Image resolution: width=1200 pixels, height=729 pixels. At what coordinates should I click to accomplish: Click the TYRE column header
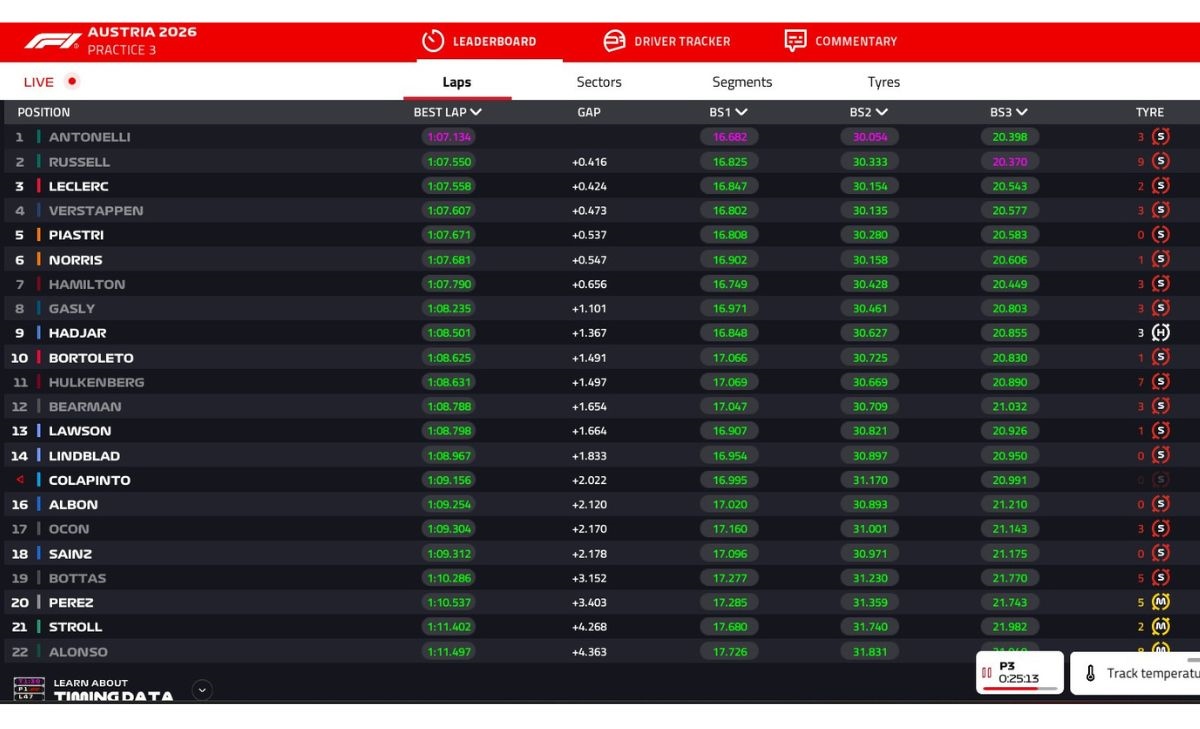click(1150, 112)
